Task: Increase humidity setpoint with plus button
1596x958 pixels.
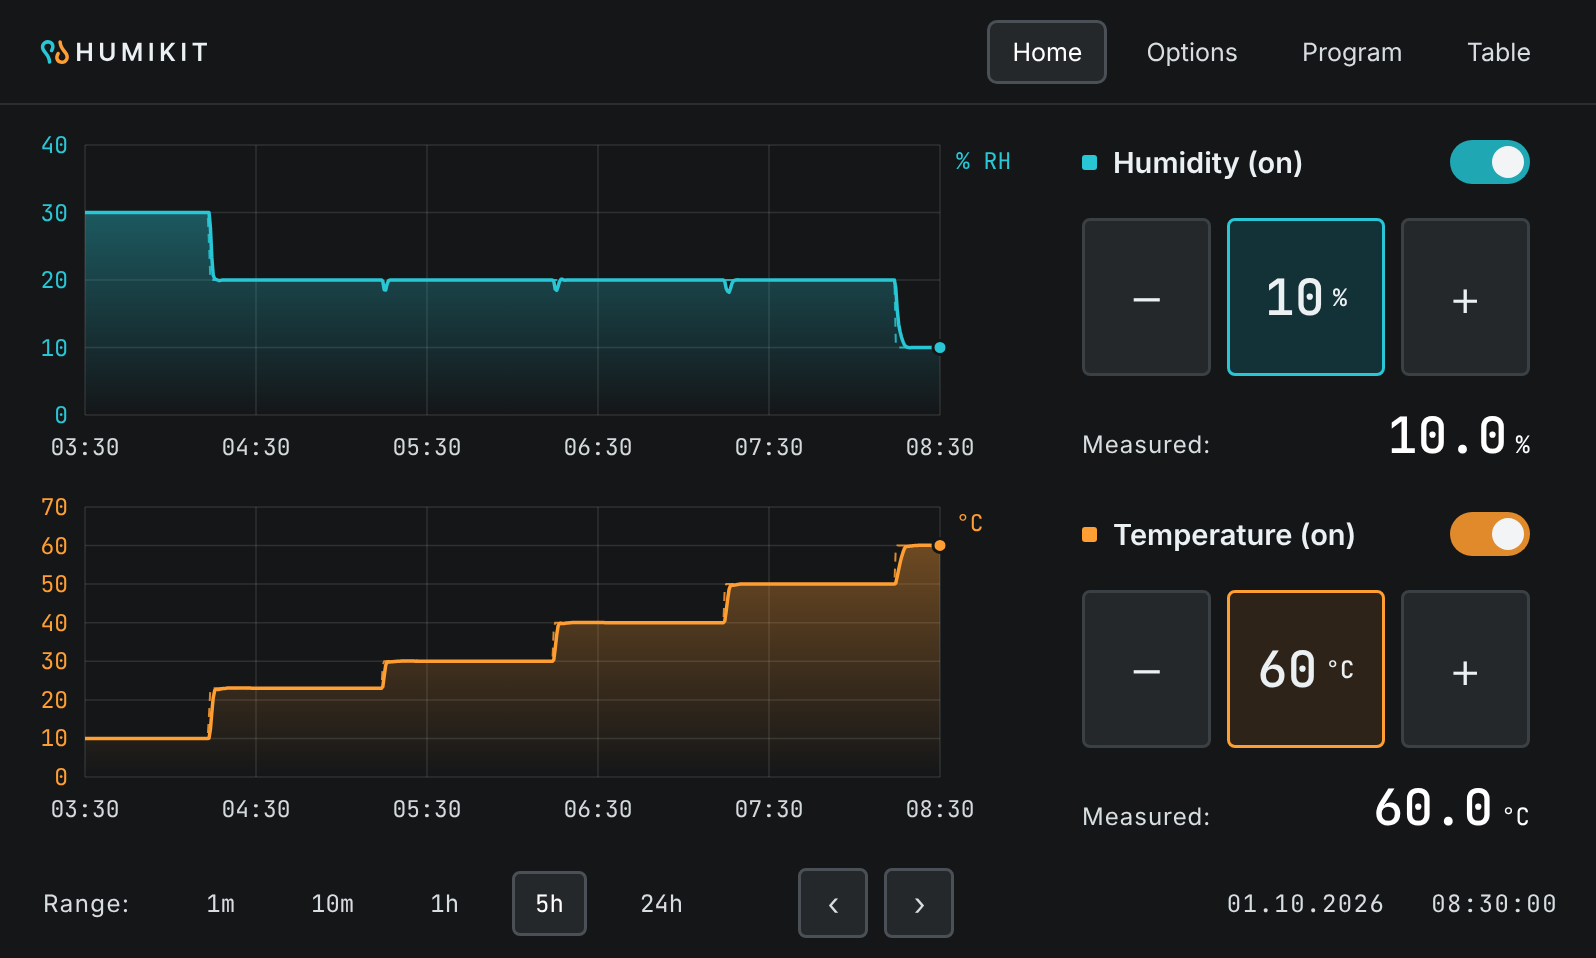Action: point(1465,297)
